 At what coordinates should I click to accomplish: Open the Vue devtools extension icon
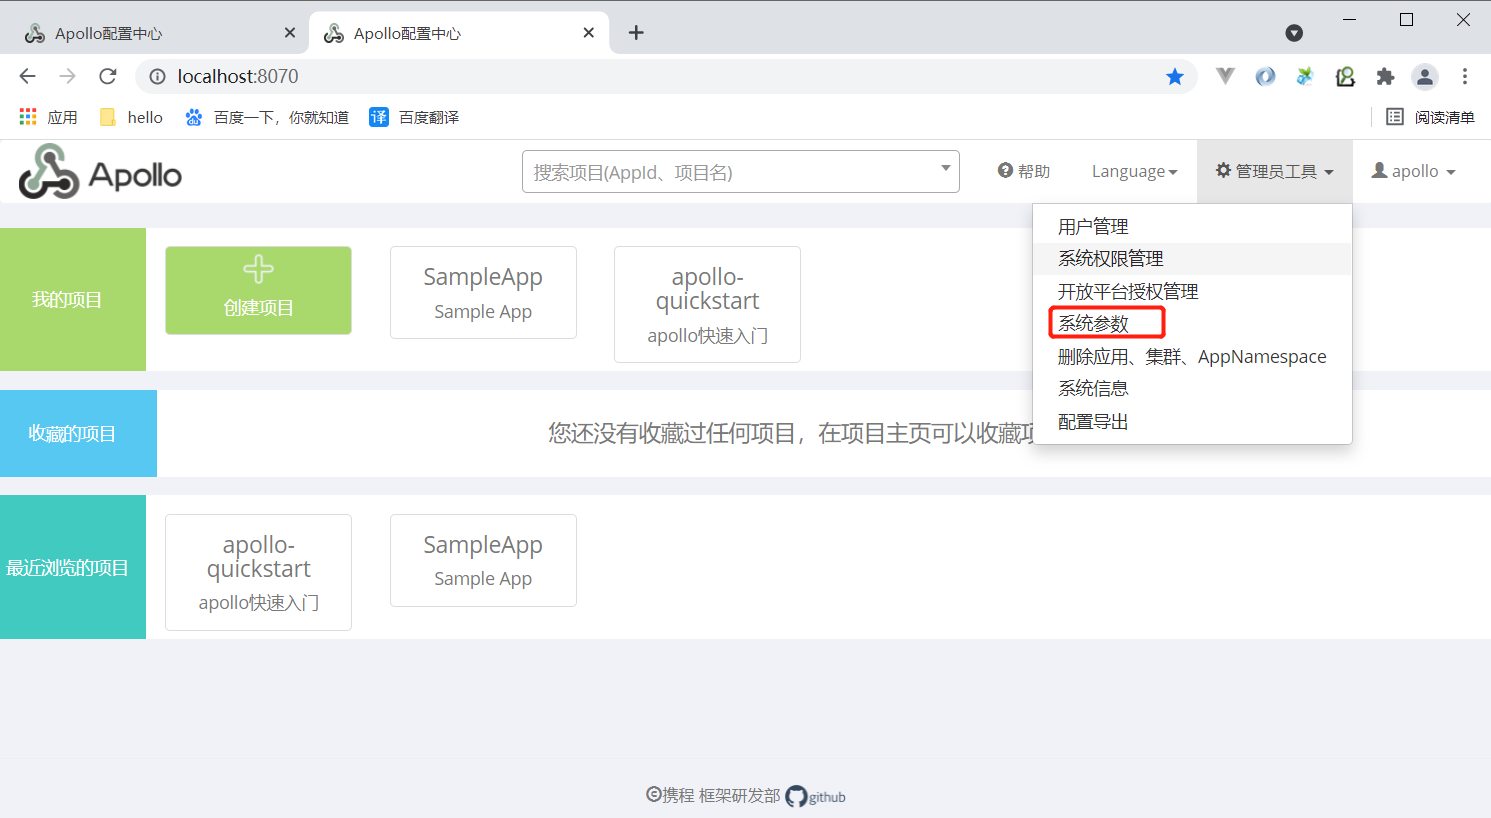point(1225,76)
